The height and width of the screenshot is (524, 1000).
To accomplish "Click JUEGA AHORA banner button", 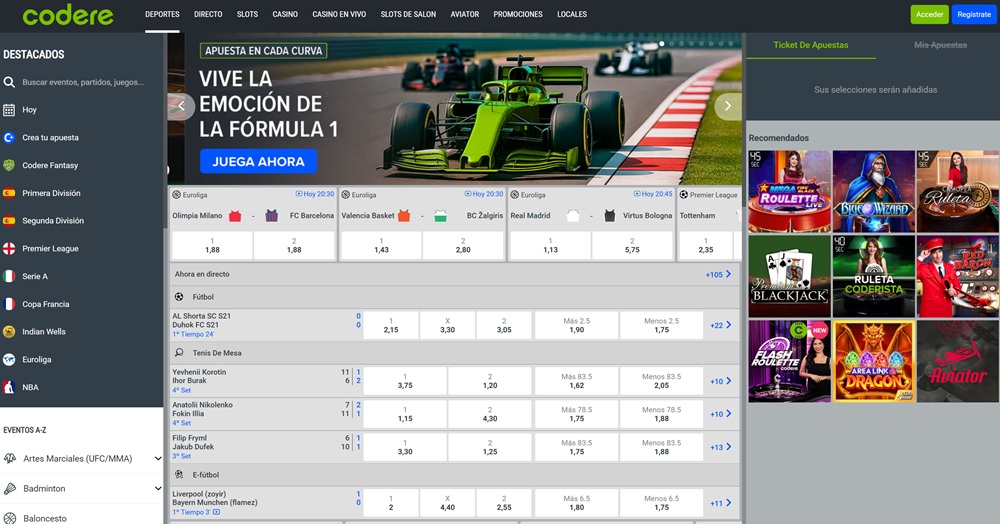I will point(258,162).
